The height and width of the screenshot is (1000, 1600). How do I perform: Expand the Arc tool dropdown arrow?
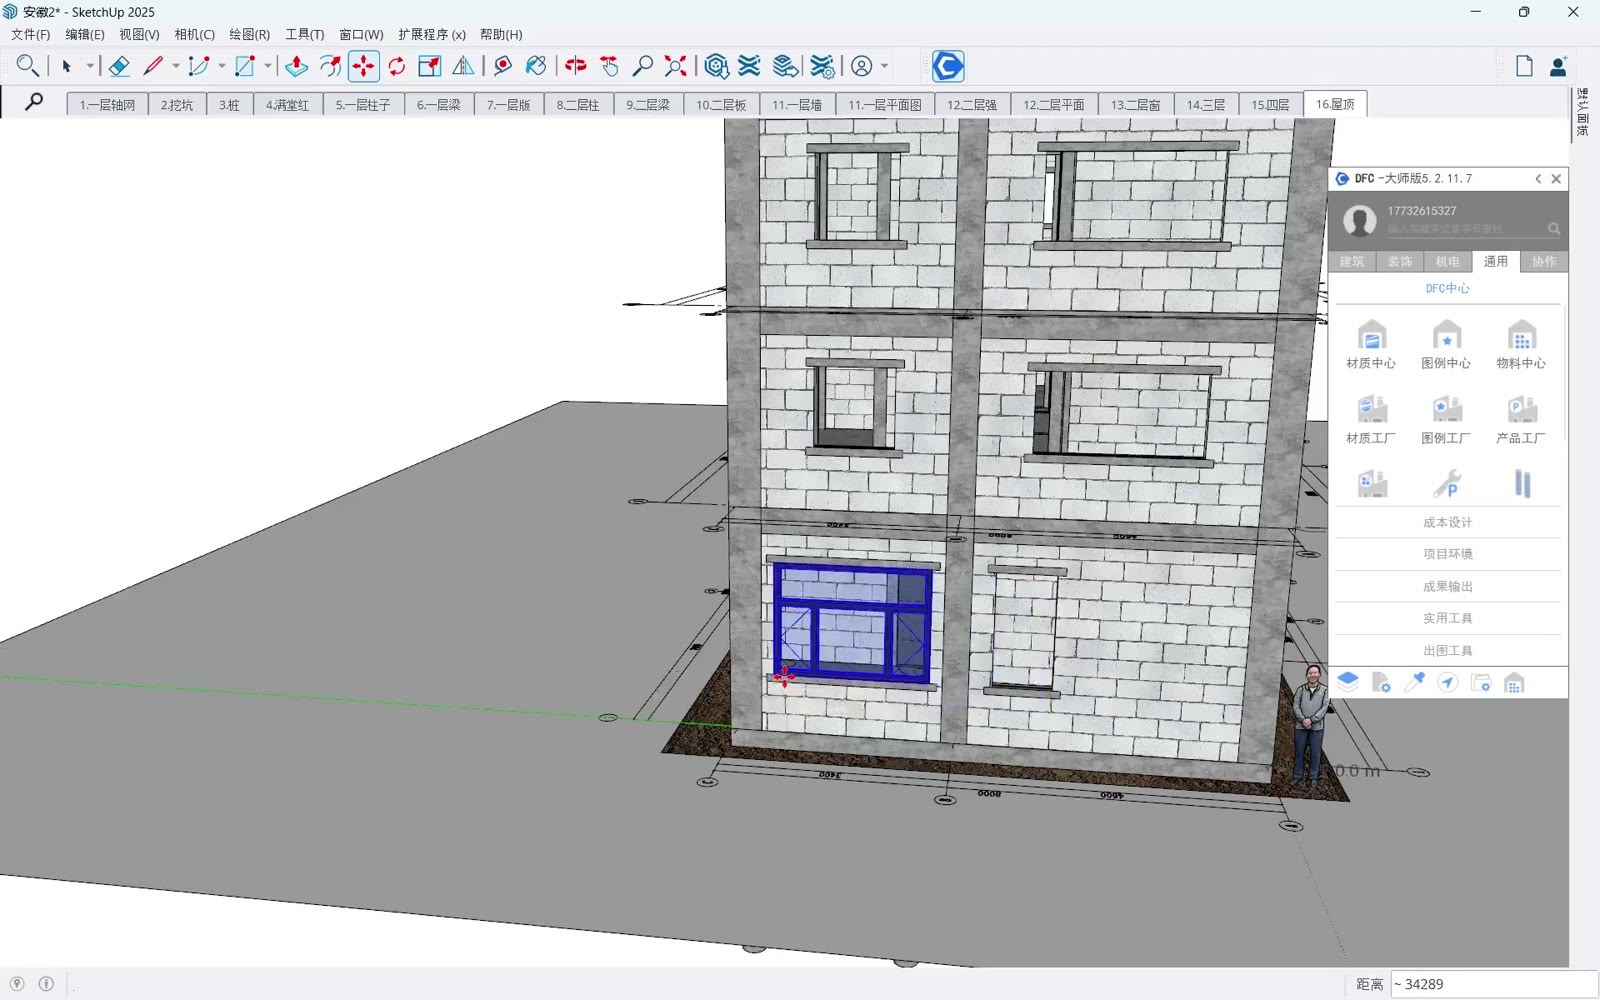tap(222, 66)
